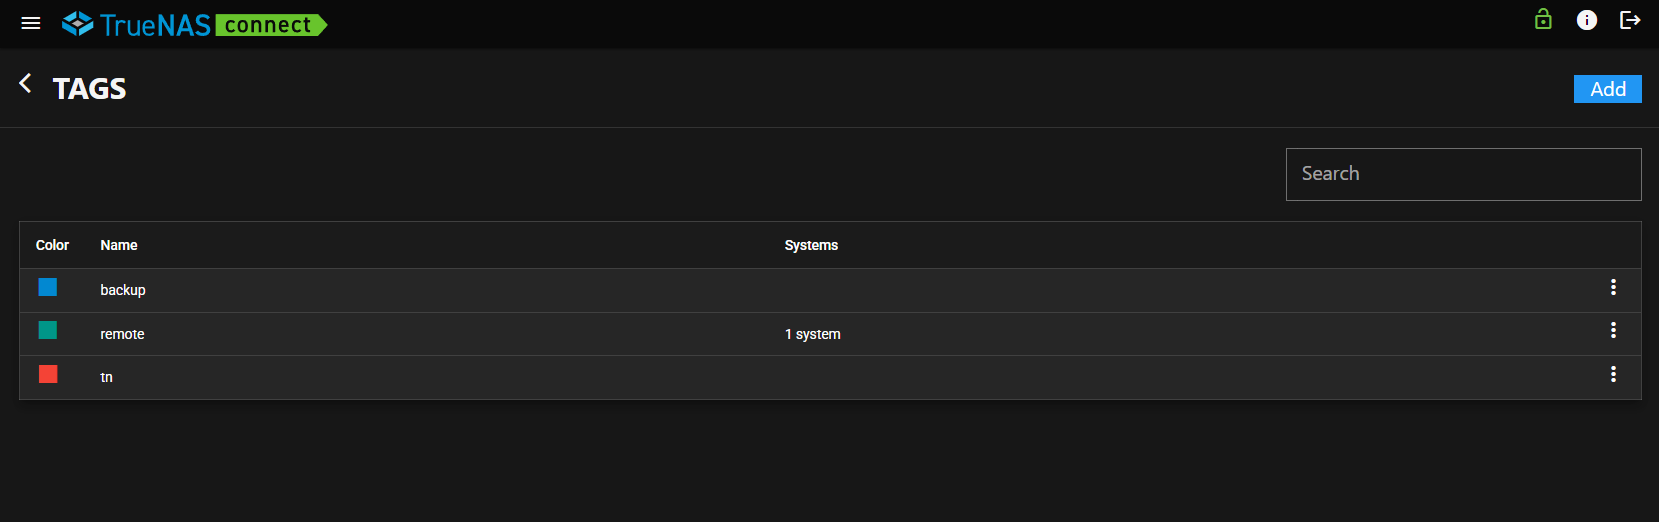
Task: Open the options menu for backup tag
Action: [1613, 288]
